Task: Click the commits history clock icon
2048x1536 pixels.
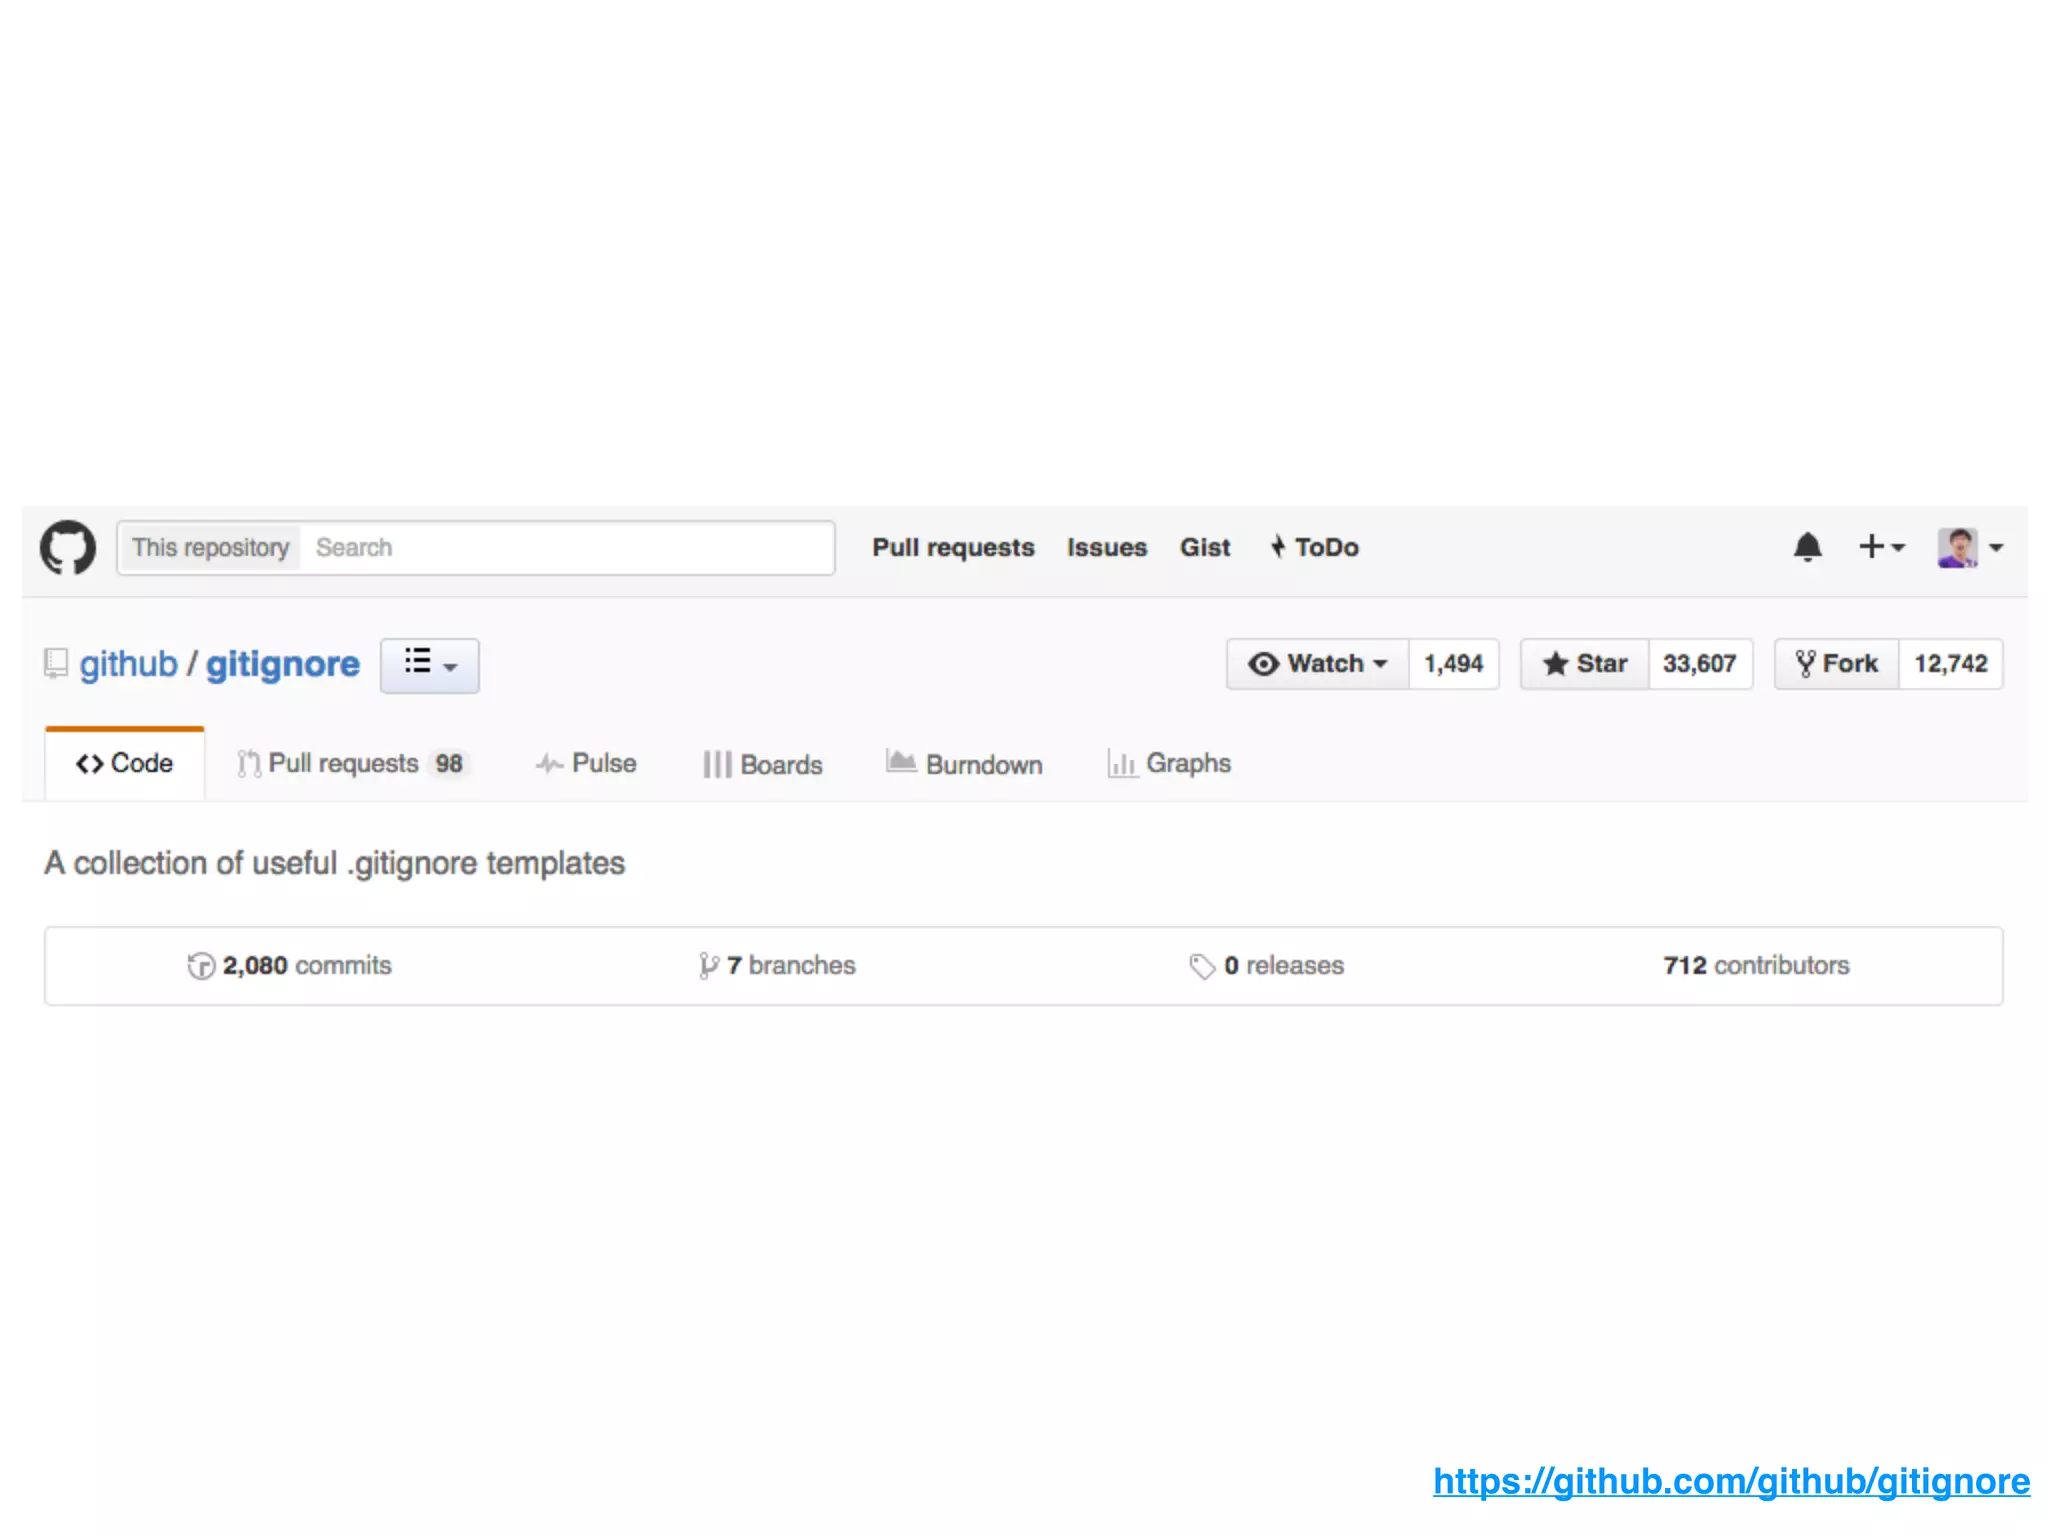Action: pyautogui.click(x=201, y=966)
